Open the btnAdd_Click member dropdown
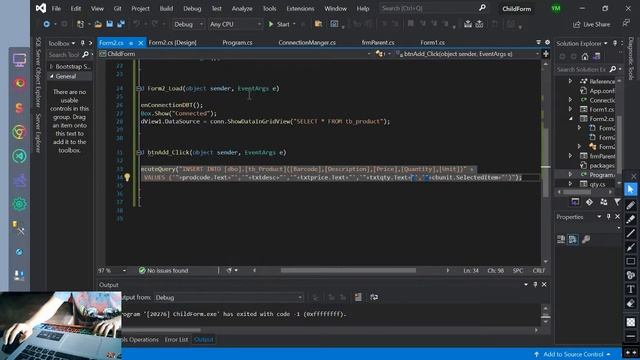The height and width of the screenshot is (360, 640). tap(468, 54)
